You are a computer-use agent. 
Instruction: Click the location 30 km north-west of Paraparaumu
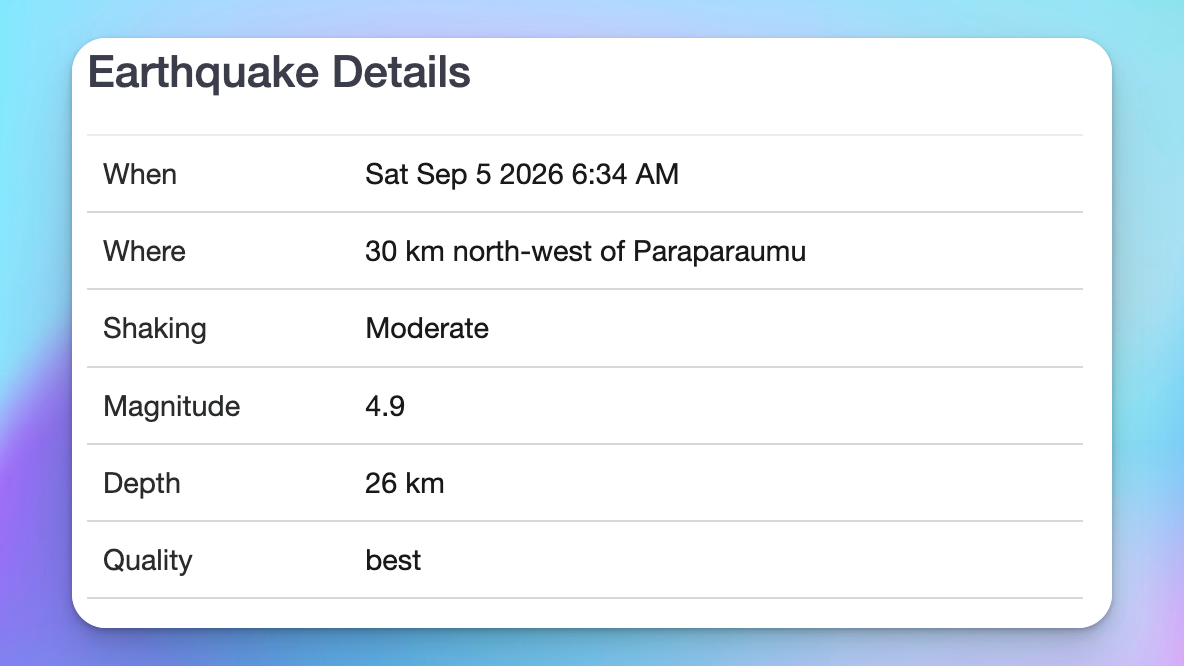[x=585, y=251]
